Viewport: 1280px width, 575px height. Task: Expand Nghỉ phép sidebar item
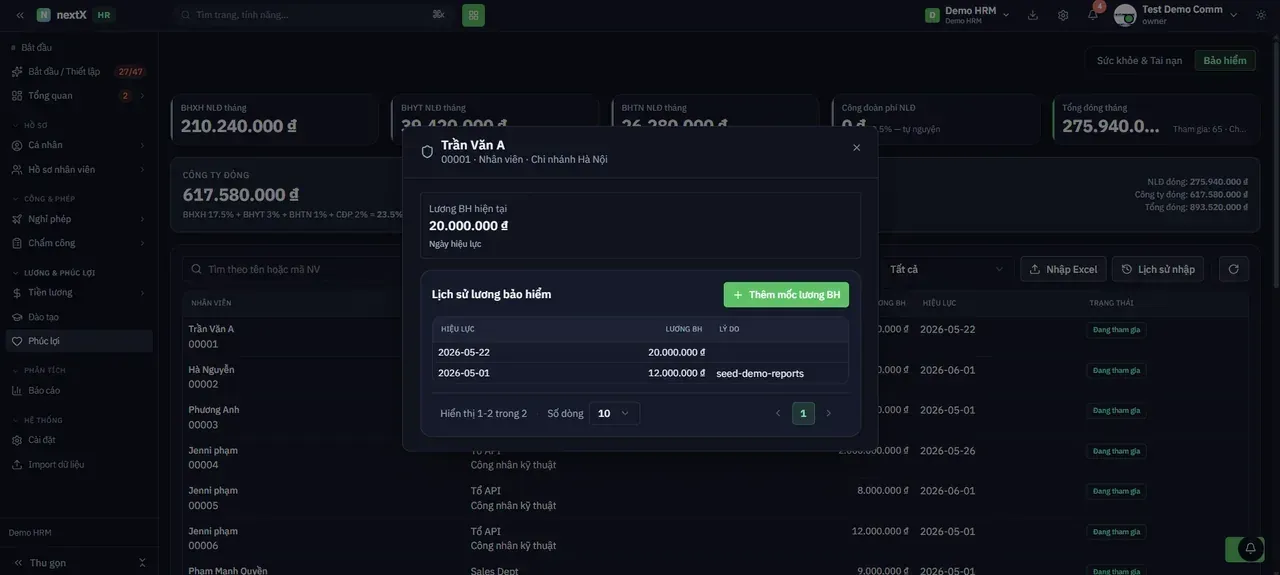coord(78,219)
